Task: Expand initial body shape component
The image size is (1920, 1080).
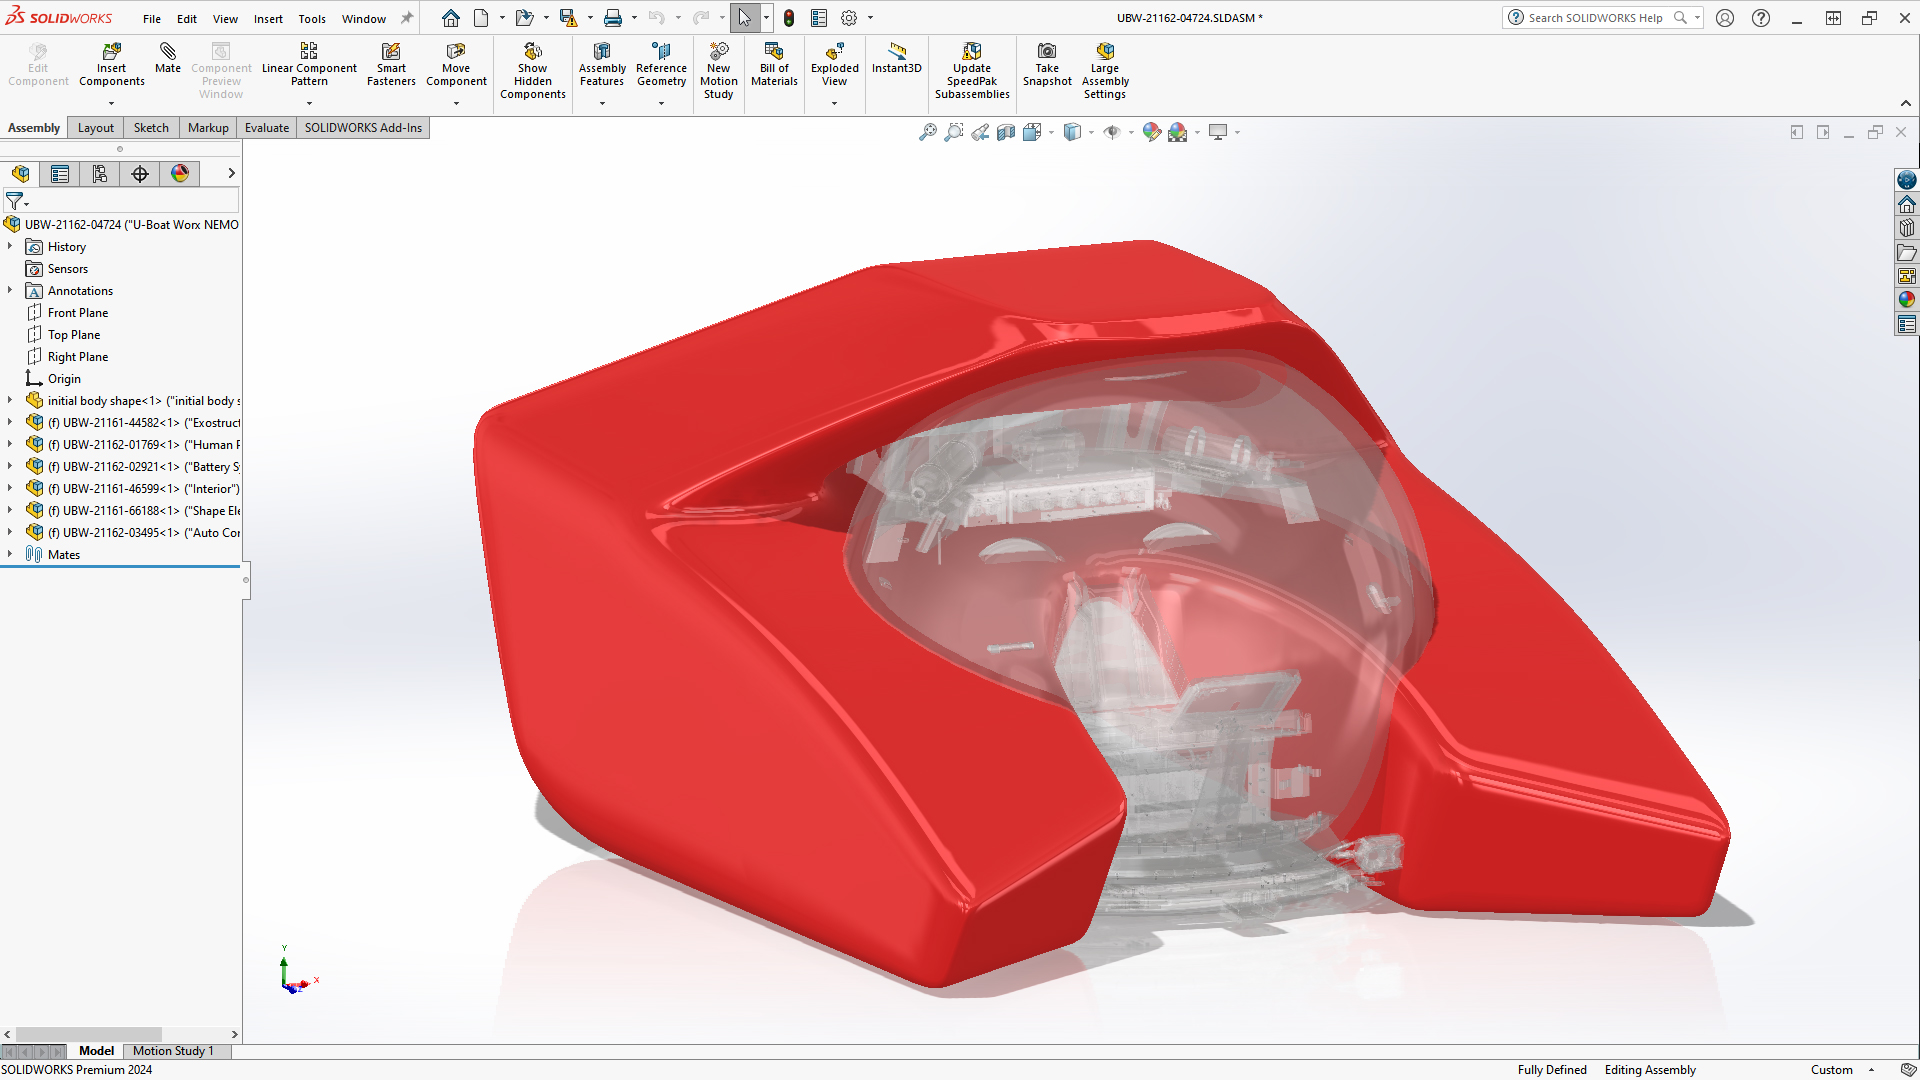Action: (x=10, y=400)
